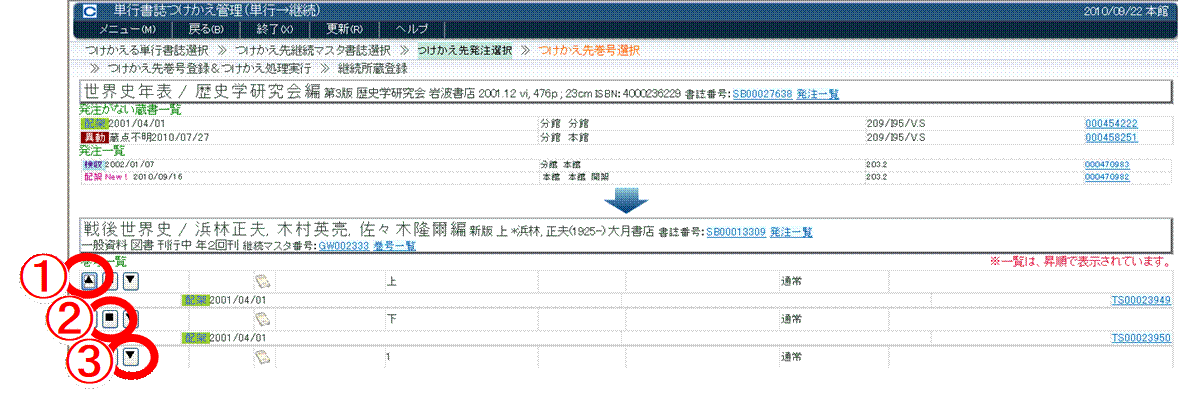Image resolution: width=1178 pixels, height=414 pixels.
Task: Open 発注一覧 link beside SB00027638
Action: pos(817,95)
